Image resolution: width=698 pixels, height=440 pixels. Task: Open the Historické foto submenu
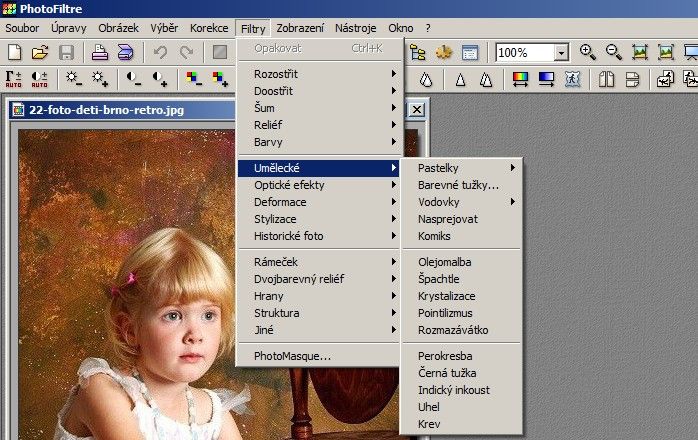click(x=319, y=236)
